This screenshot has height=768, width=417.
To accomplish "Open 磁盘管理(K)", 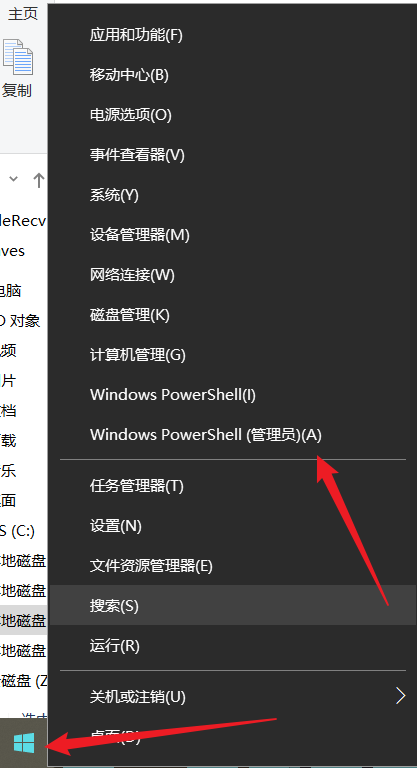I will (x=233, y=315).
